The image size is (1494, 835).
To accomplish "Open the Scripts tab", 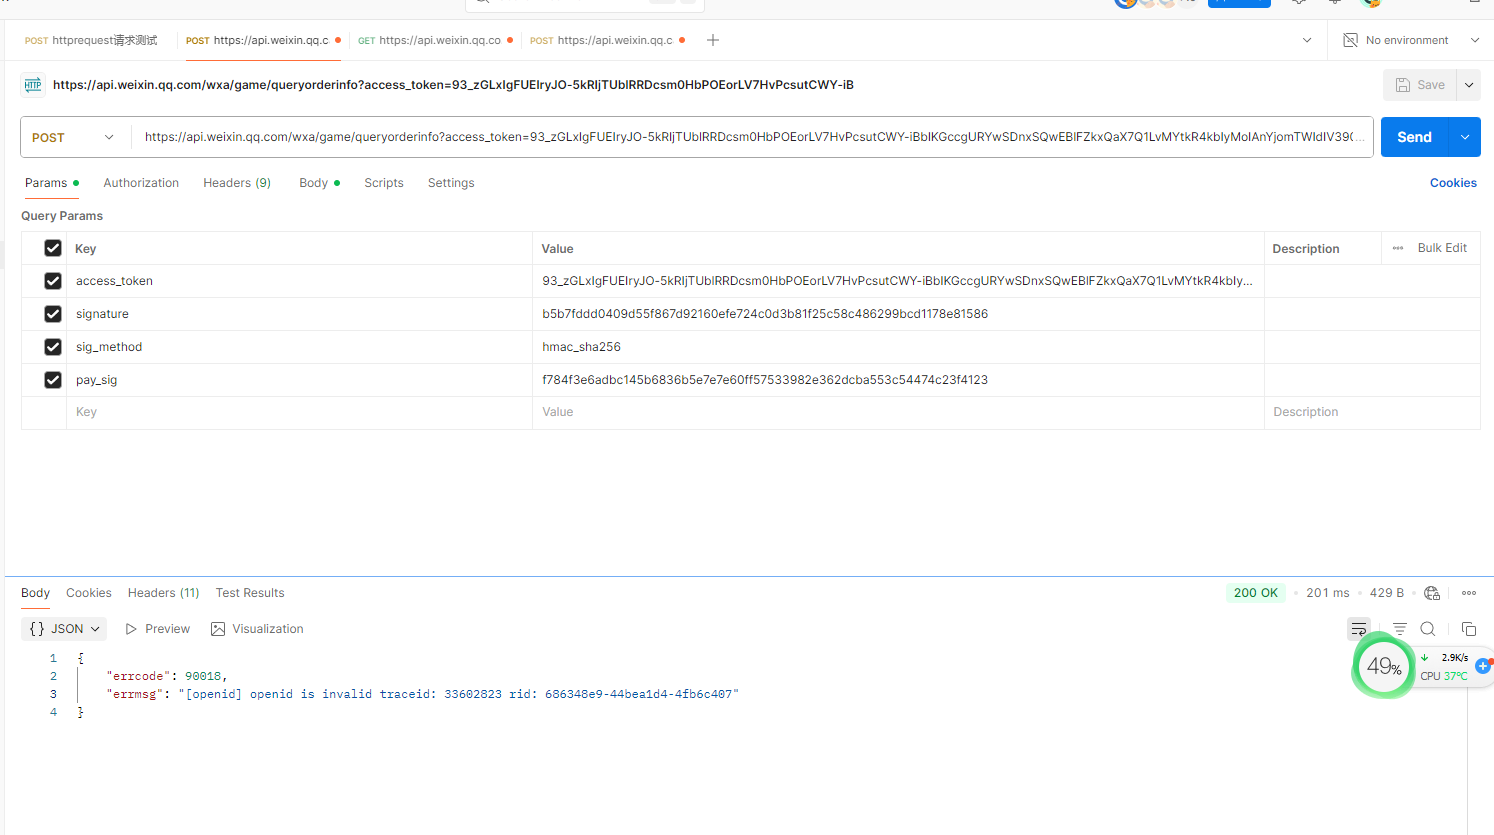I will pos(384,183).
